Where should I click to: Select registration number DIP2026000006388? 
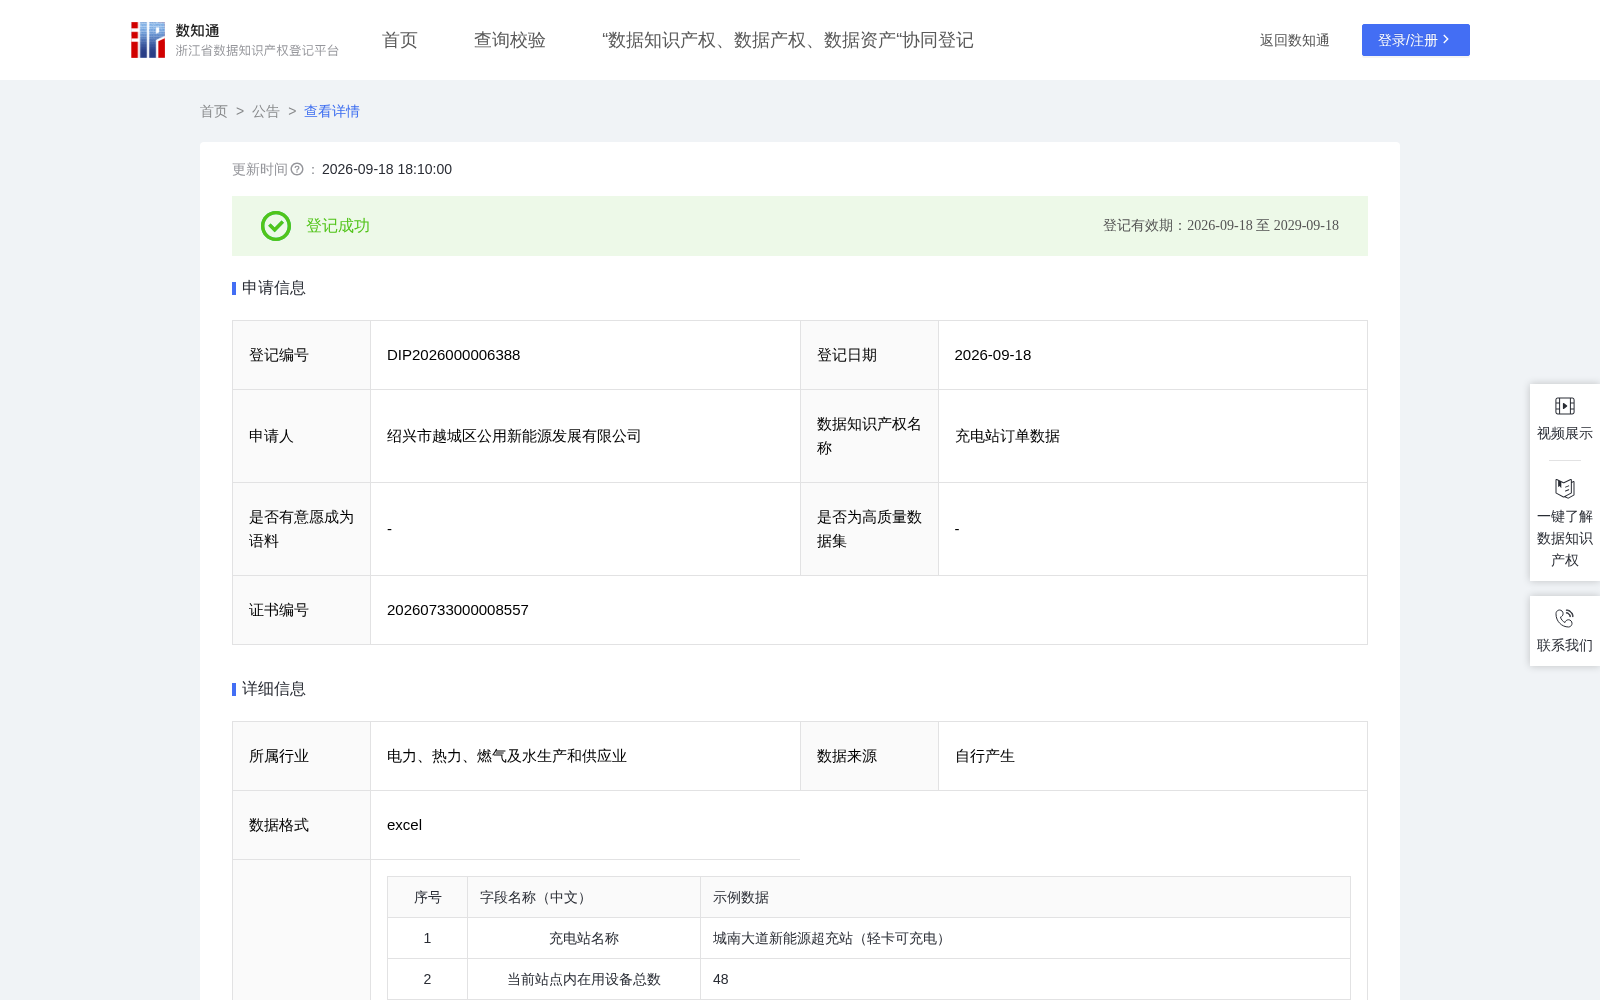pyautogui.click(x=454, y=355)
